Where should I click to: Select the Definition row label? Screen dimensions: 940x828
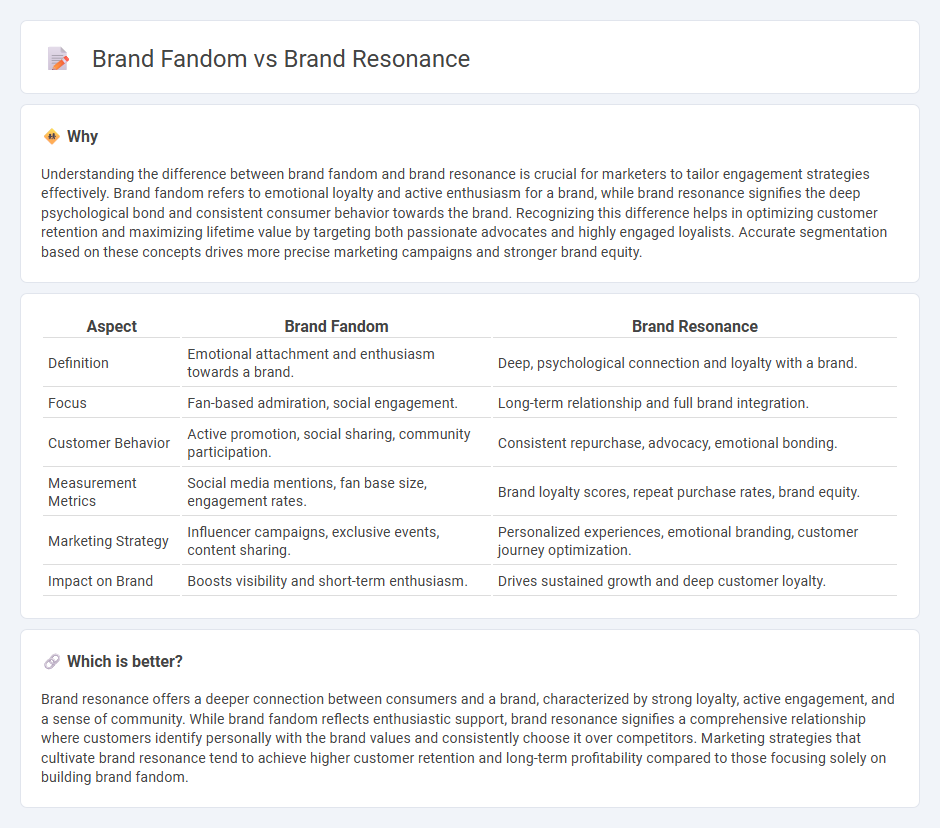tap(79, 363)
